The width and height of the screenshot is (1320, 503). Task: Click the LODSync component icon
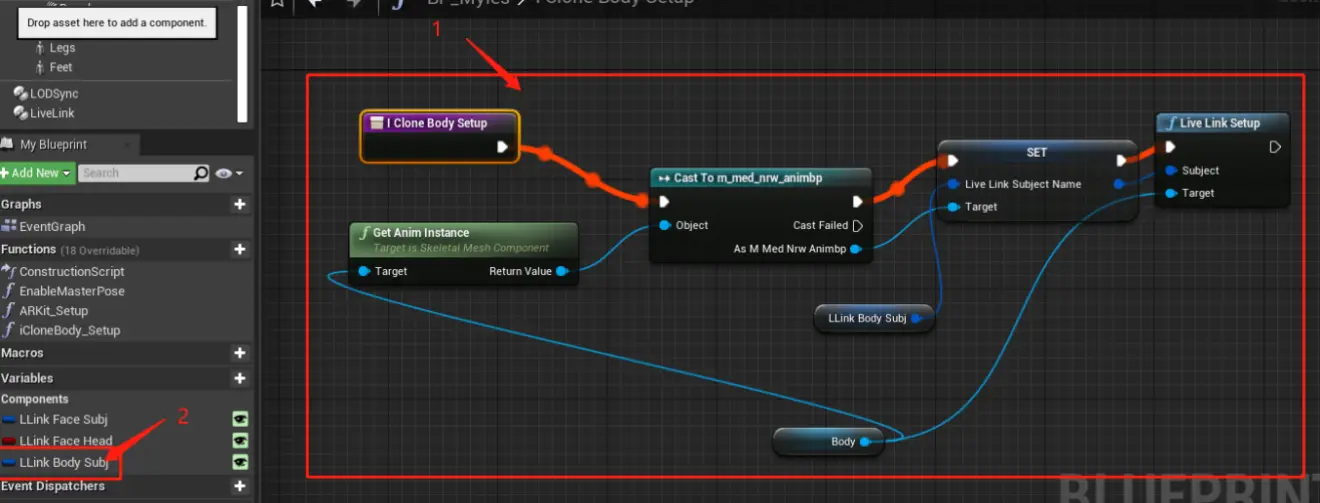click(20, 93)
